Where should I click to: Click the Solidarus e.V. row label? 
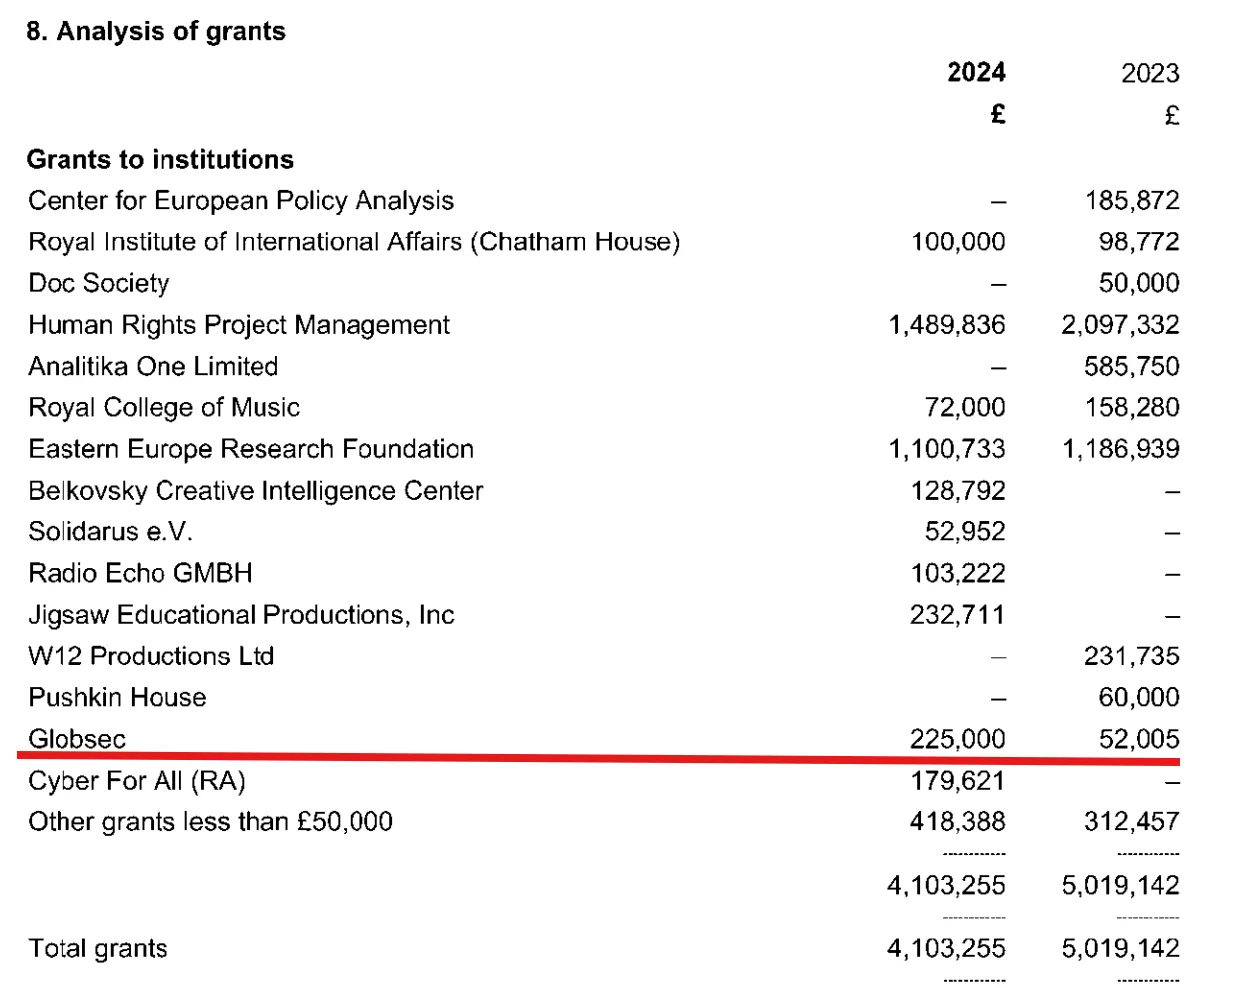coord(110,532)
